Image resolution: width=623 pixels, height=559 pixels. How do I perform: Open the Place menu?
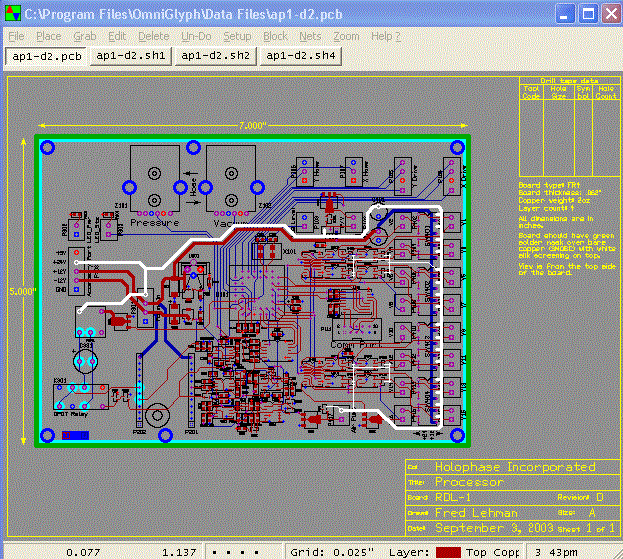48,36
